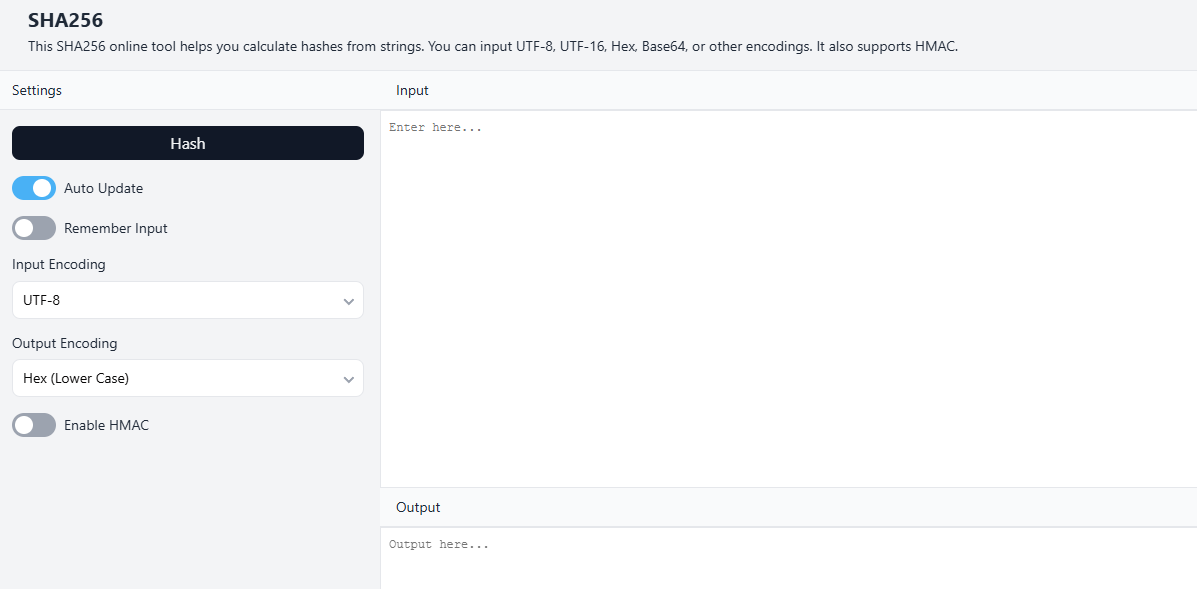The height and width of the screenshot is (589, 1197).
Task: Click the Hash button
Action: click(187, 143)
